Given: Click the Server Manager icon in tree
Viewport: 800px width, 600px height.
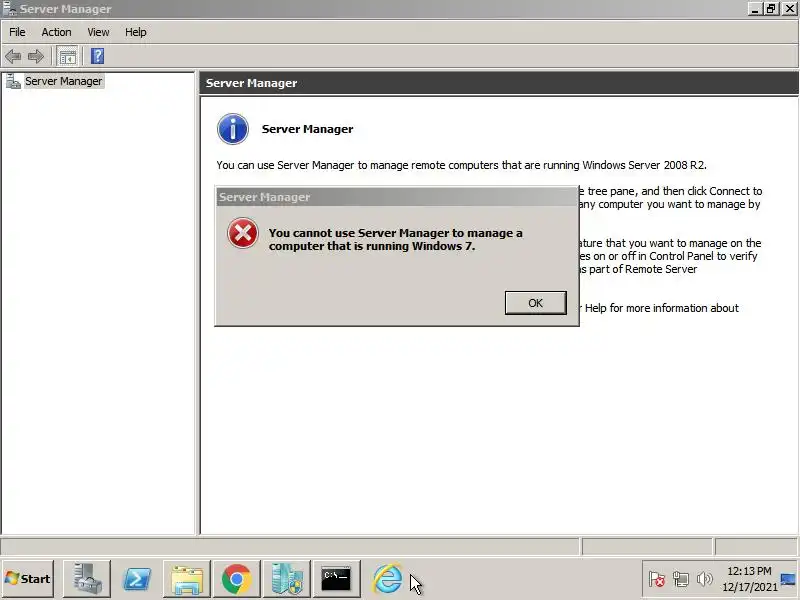Looking at the screenshot, I should point(13,81).
